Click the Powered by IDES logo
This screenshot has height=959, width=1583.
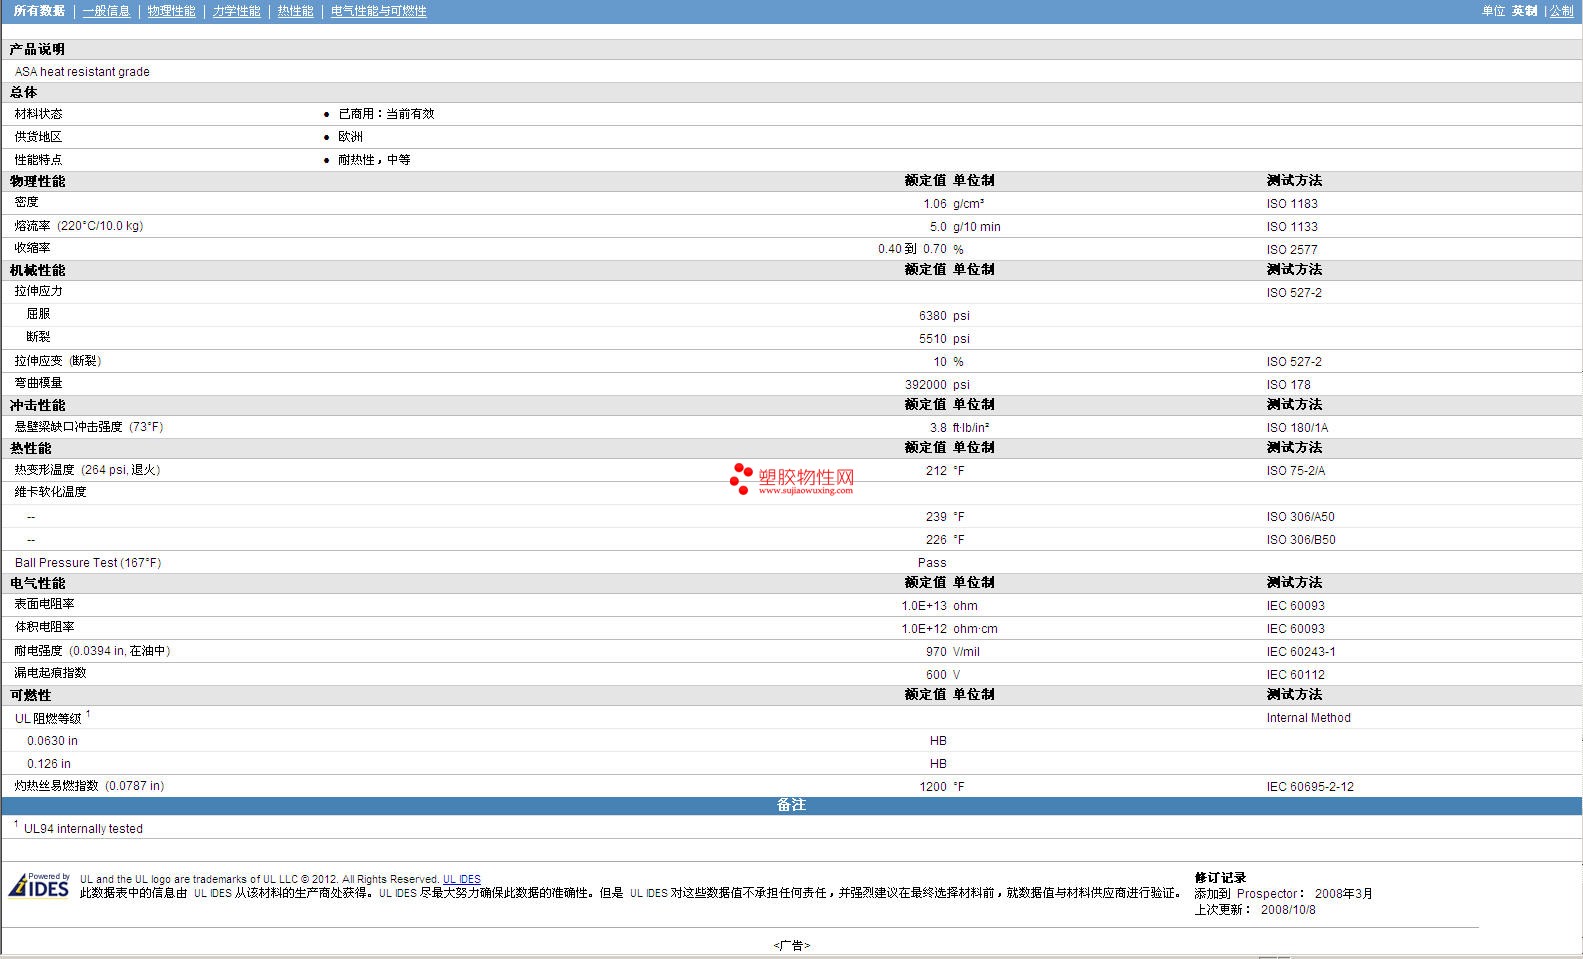click(x=39, y=885)
